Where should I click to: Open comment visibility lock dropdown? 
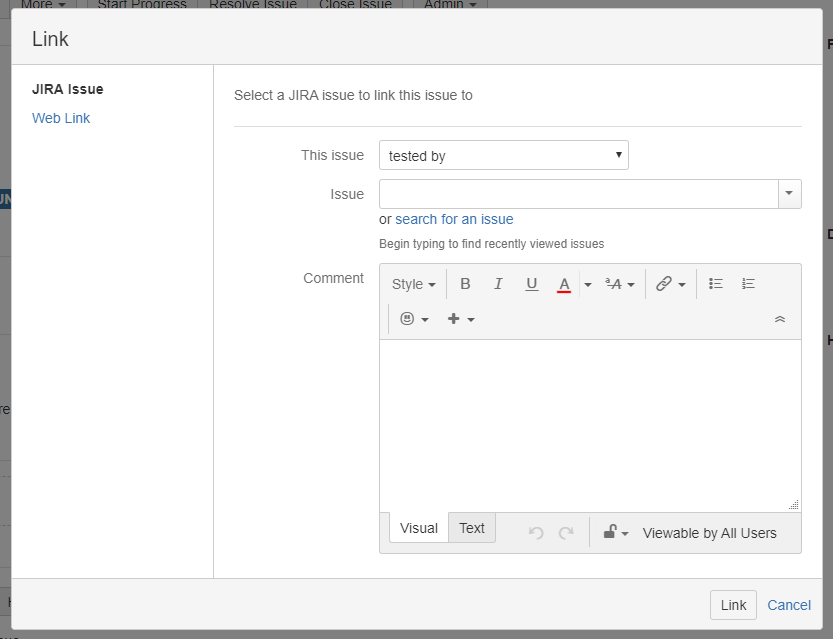pyautogui.click(x=616, y=532)
